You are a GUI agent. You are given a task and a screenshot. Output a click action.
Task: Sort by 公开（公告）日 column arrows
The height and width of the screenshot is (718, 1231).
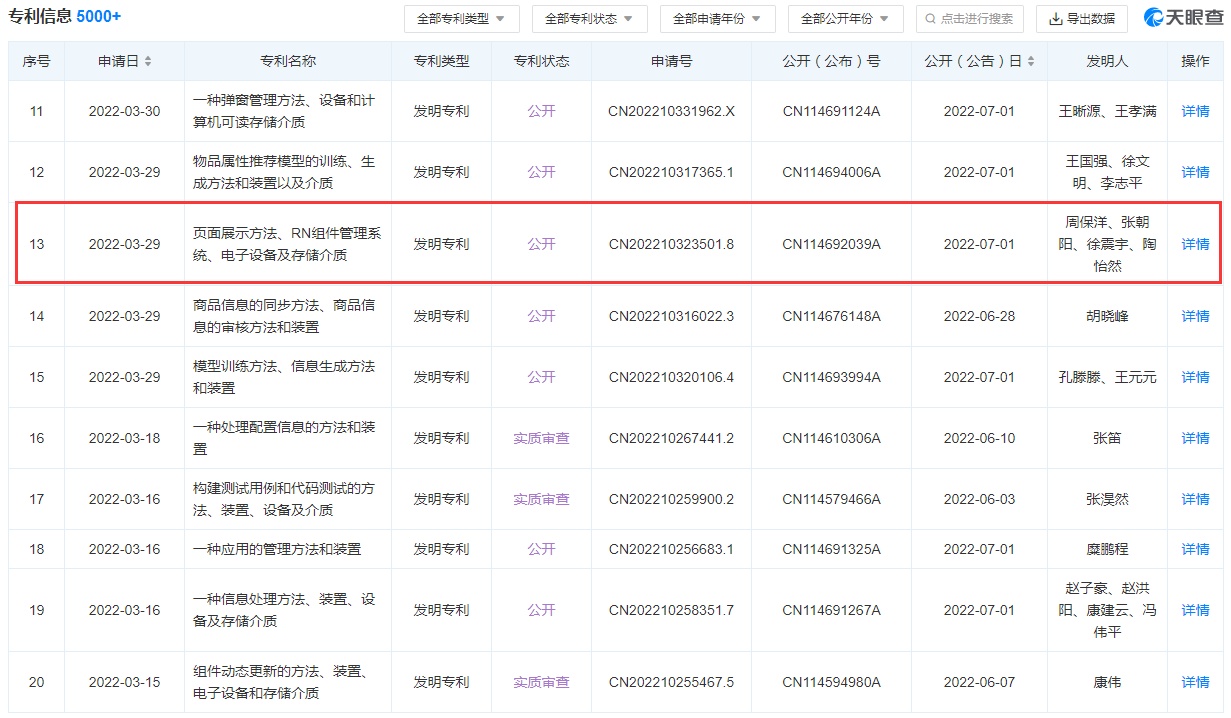click(1030, 62)
